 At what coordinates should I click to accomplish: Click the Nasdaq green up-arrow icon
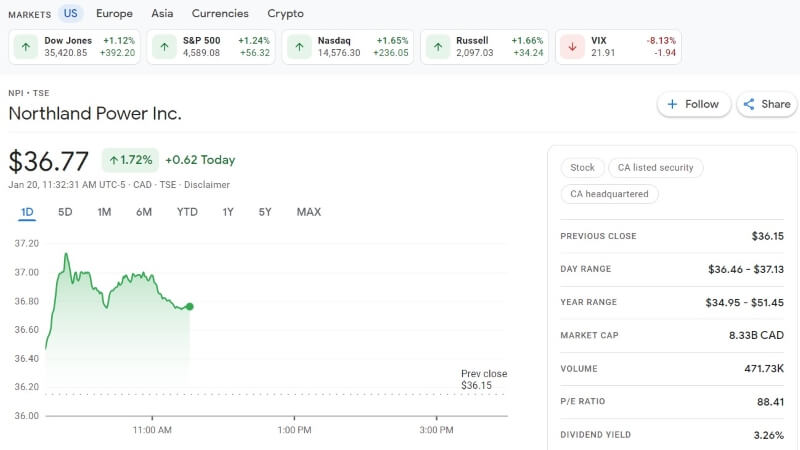[x=299, y=47]
